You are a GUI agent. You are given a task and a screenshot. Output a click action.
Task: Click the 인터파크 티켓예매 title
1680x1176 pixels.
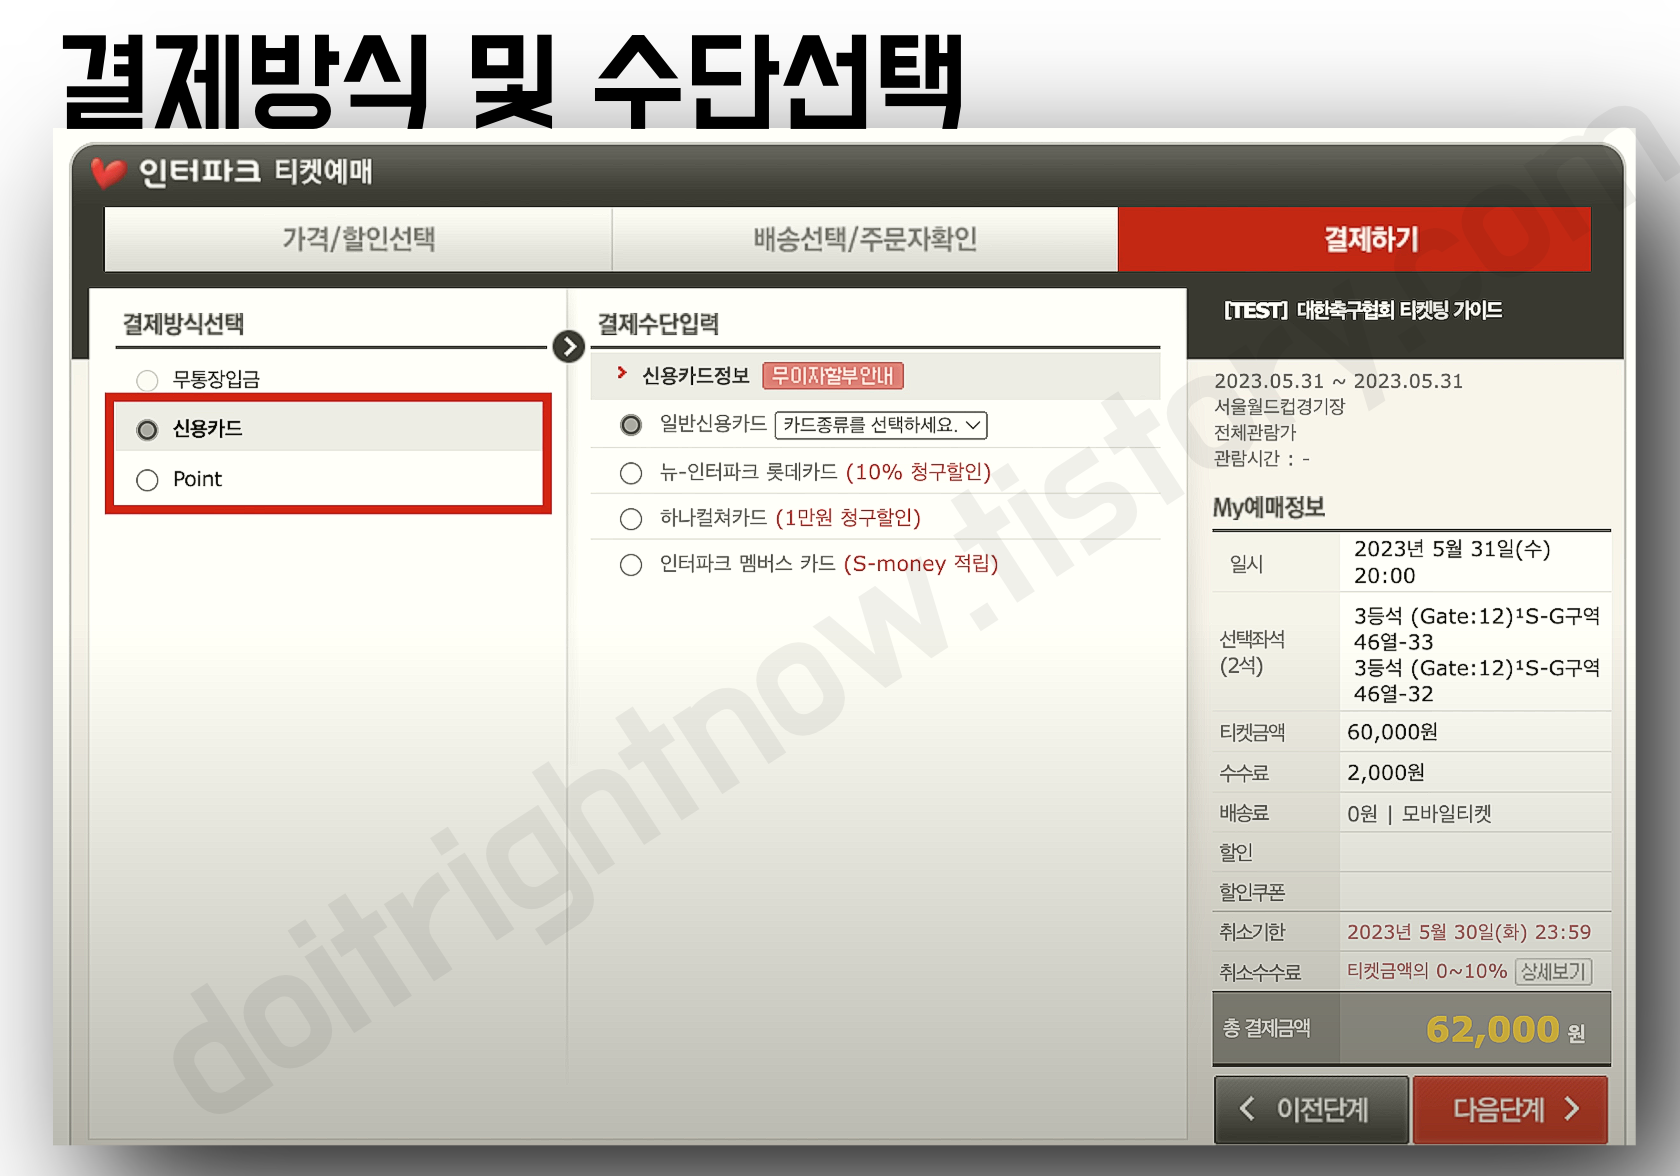point(255,172)
